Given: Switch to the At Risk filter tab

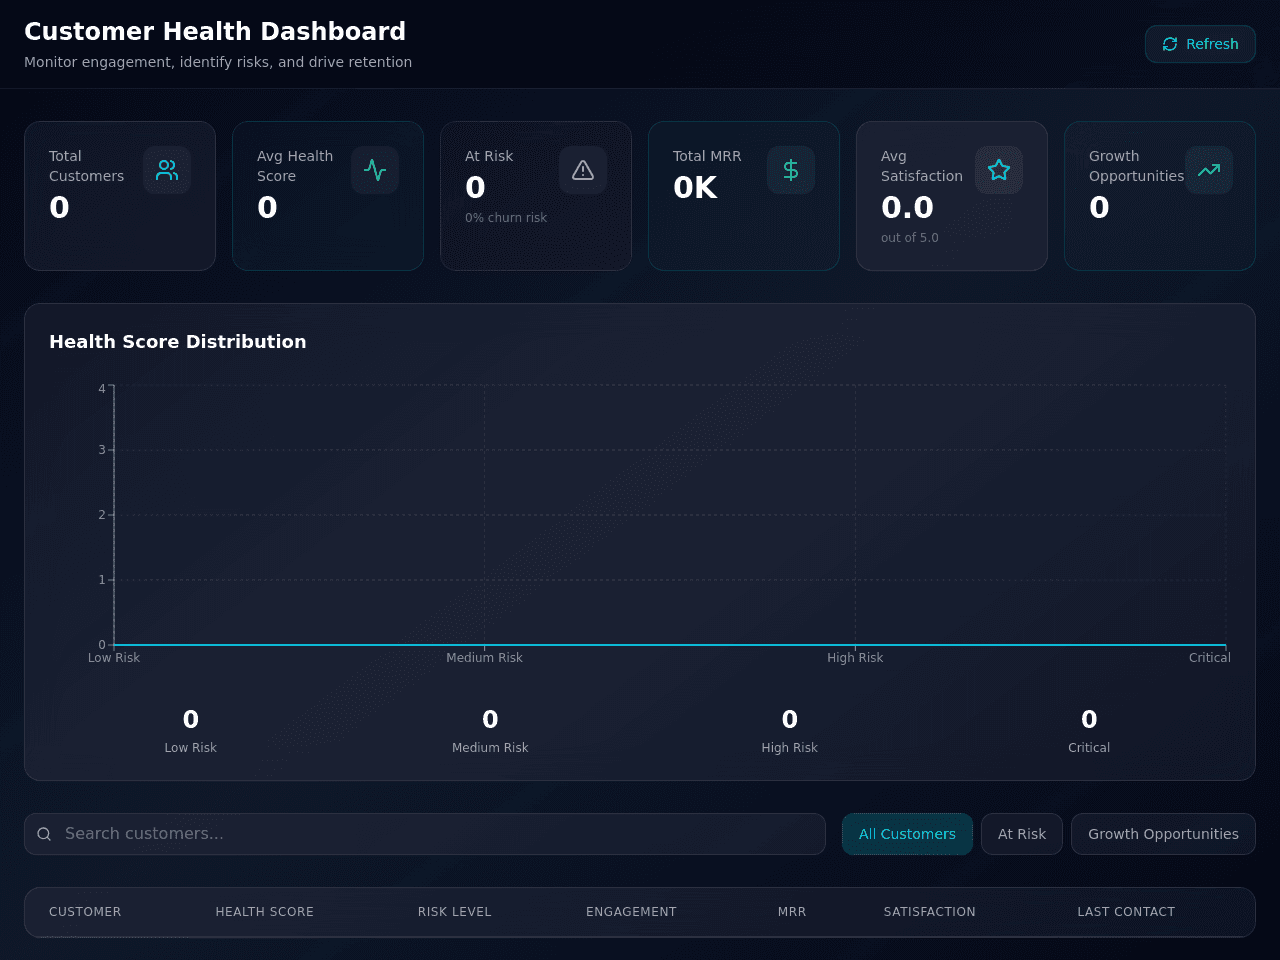Looking at the screenshot, I should coord(1022,834).
